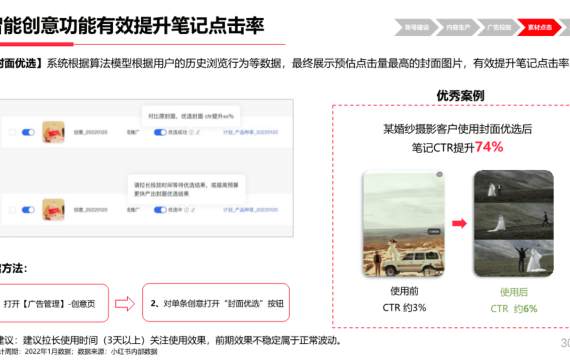This screenshot has width=570, height=360.
Task: Select the 内容生产 step tab
Action: coord(458,27)
